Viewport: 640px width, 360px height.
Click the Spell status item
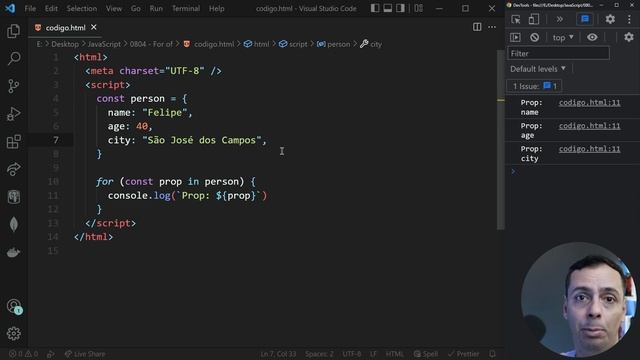pyautogui.click(x=426, y=354)
